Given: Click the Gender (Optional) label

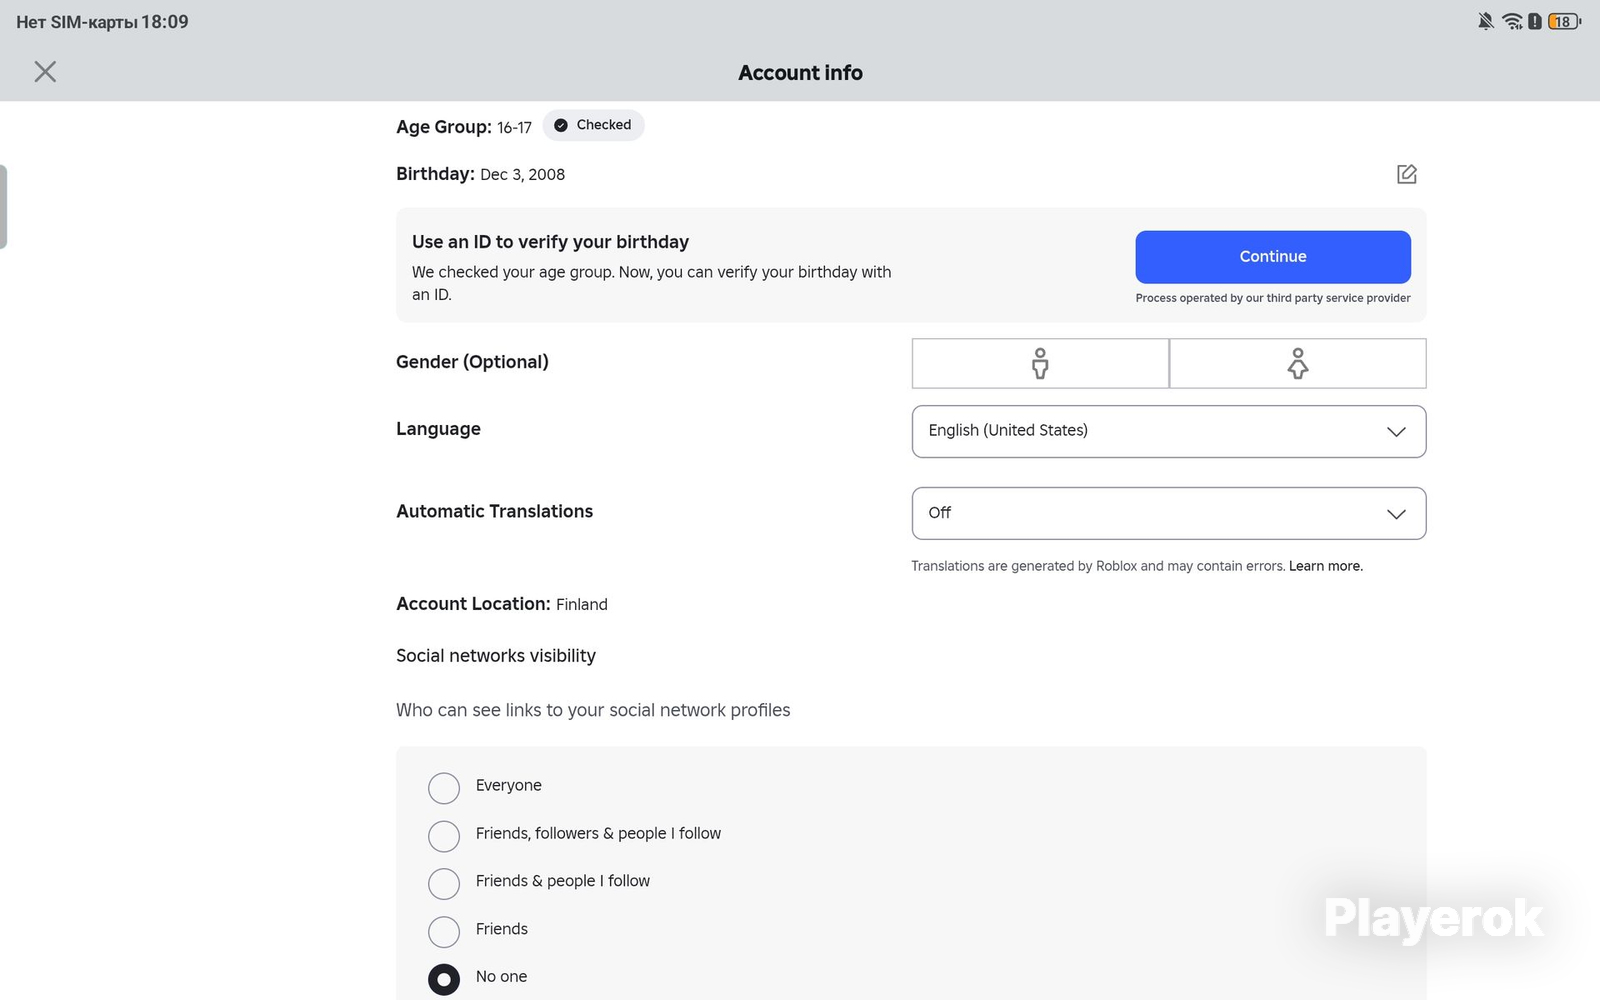Looking at the screenshot, I should [x=472, y=362].
